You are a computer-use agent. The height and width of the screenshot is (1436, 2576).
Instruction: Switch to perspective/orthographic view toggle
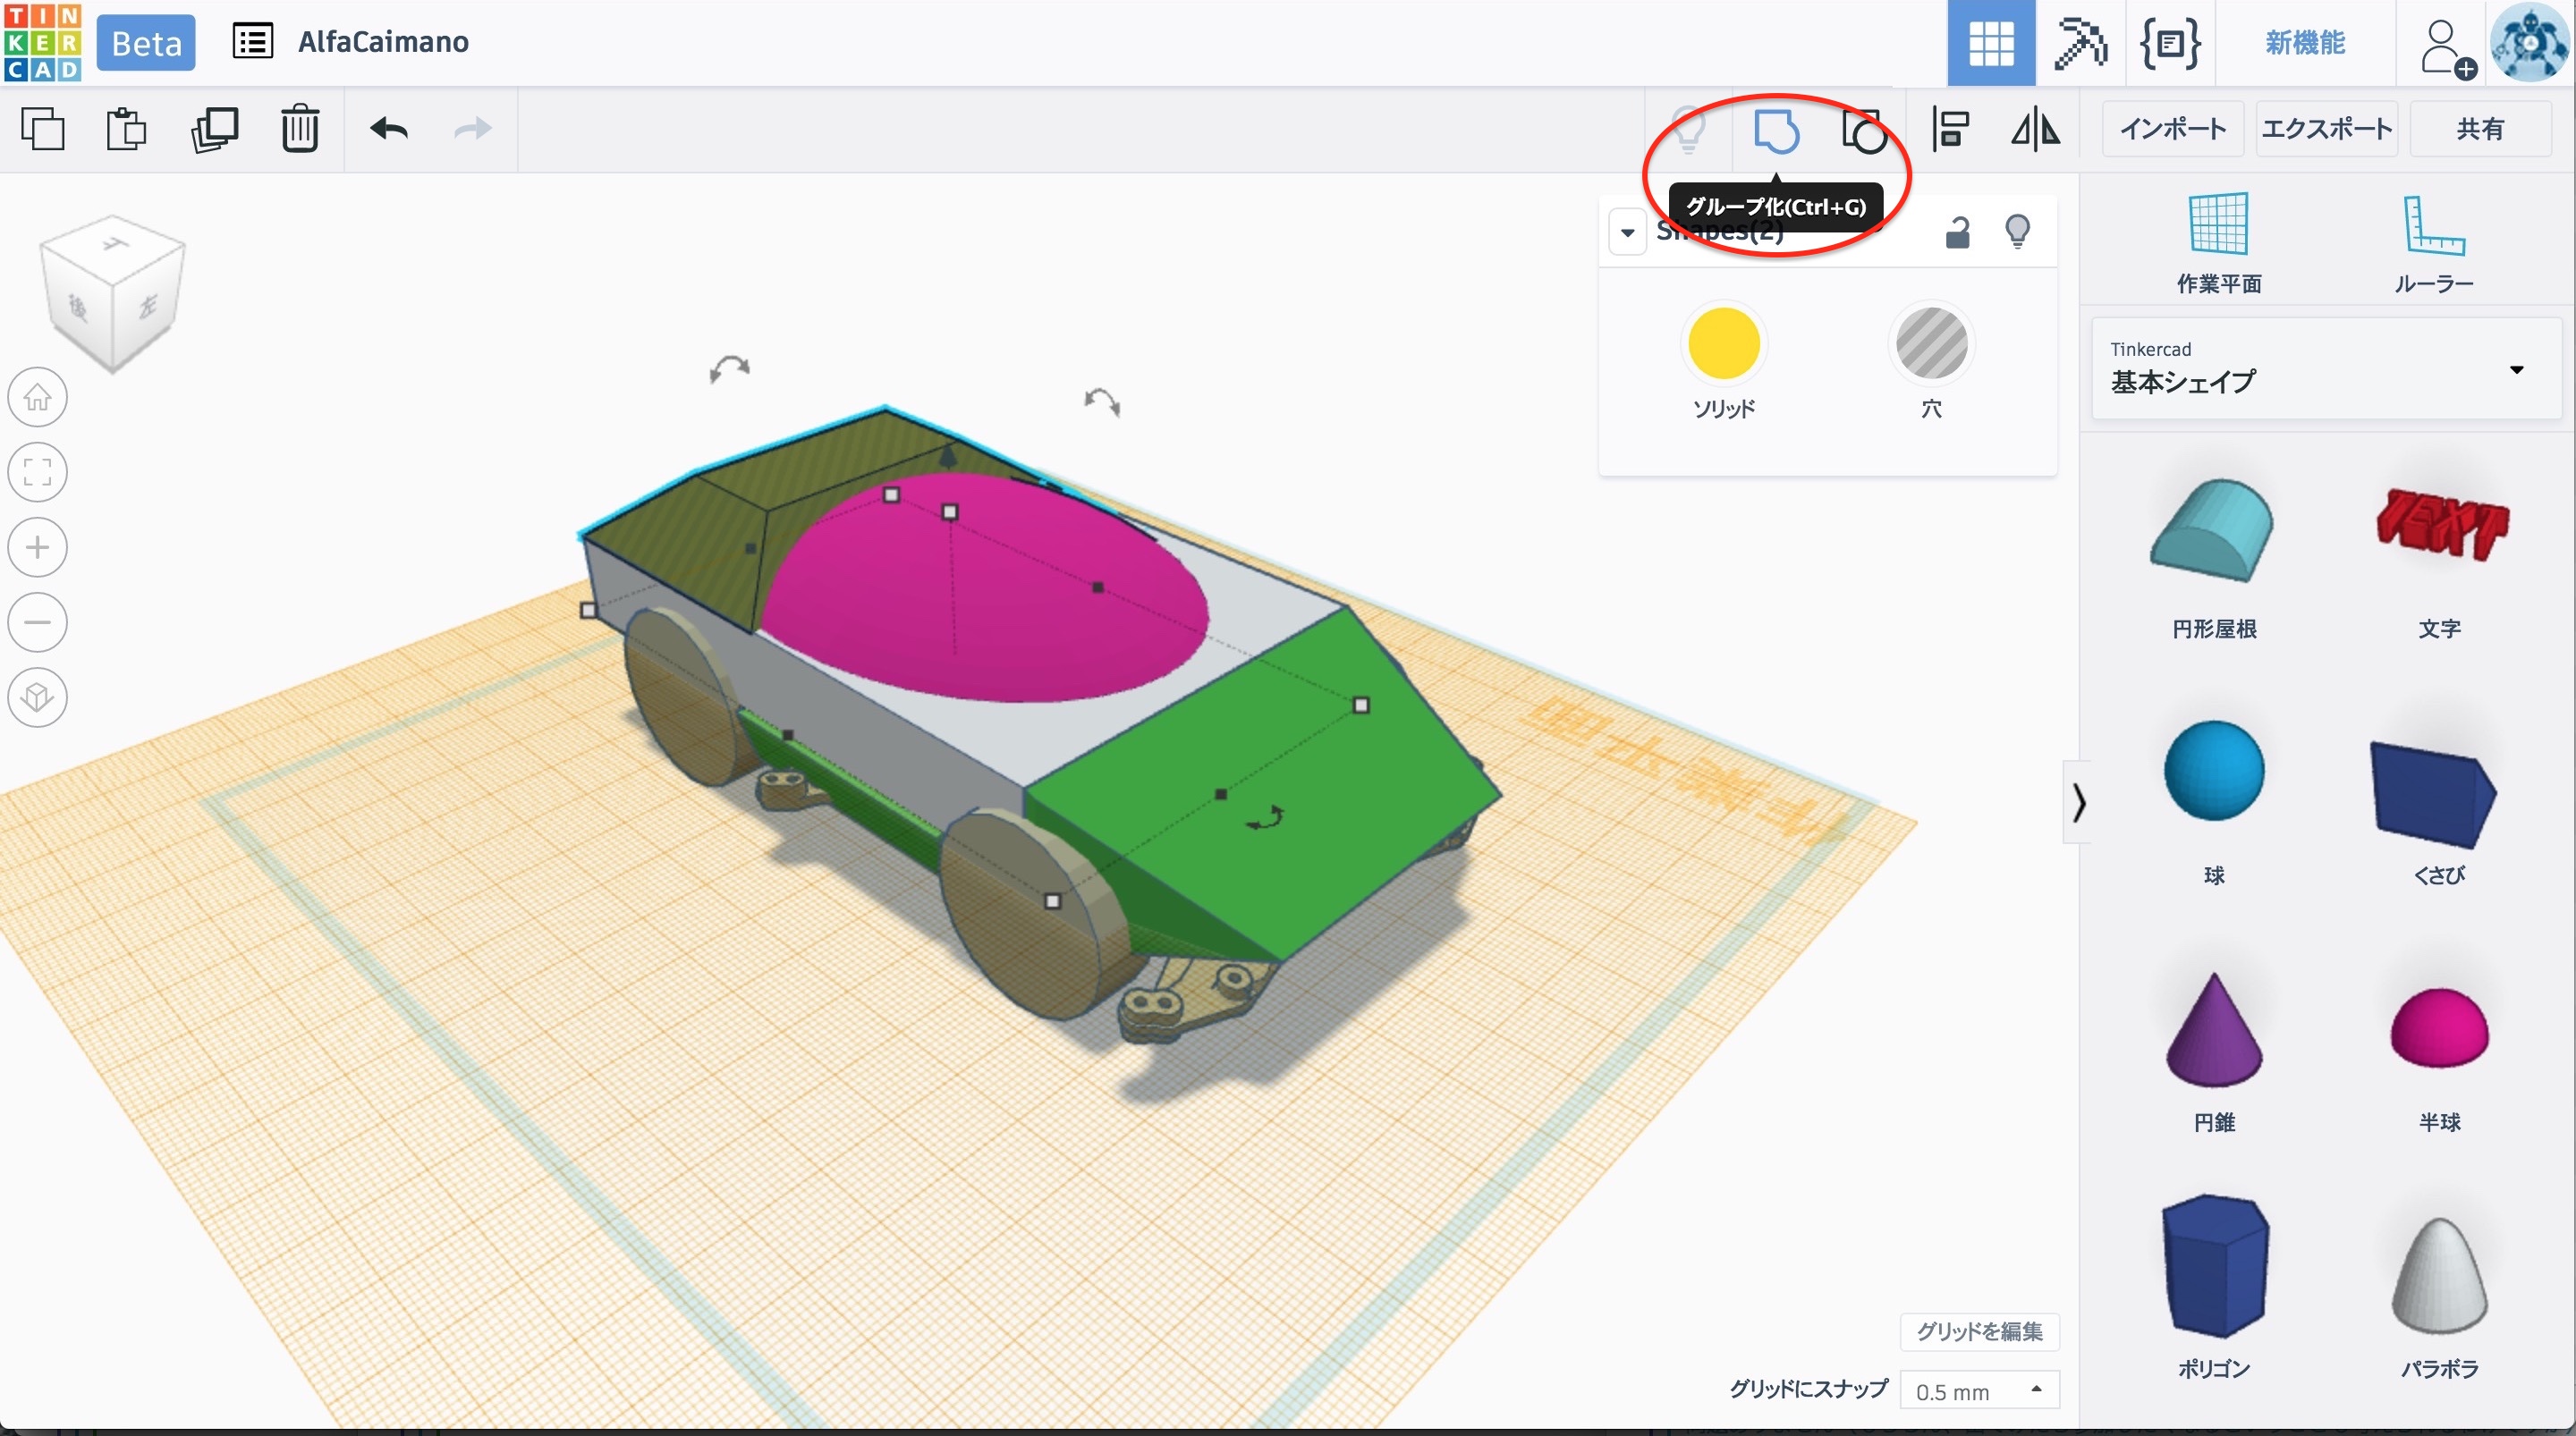pyautogui.click(x=38, y=697)
